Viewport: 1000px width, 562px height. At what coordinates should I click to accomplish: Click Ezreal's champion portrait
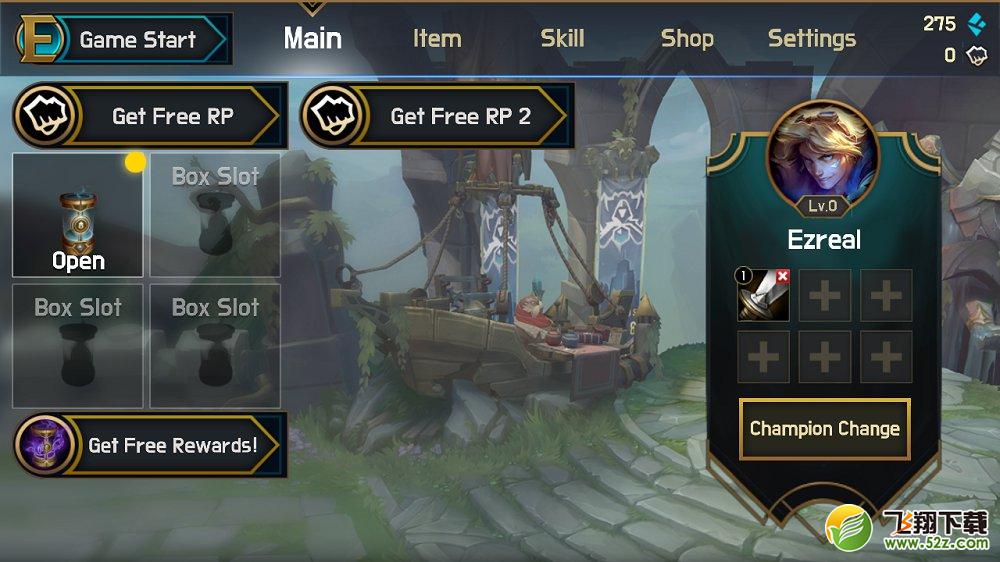(823, 155)
